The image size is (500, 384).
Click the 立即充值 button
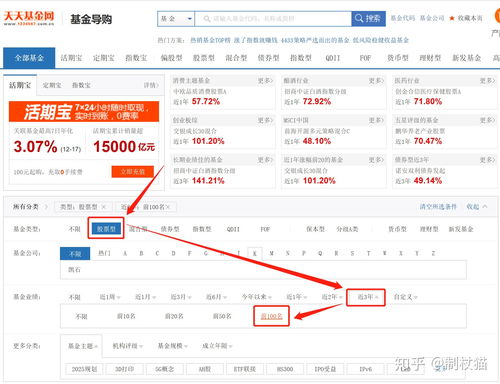(x=133, y=172)
